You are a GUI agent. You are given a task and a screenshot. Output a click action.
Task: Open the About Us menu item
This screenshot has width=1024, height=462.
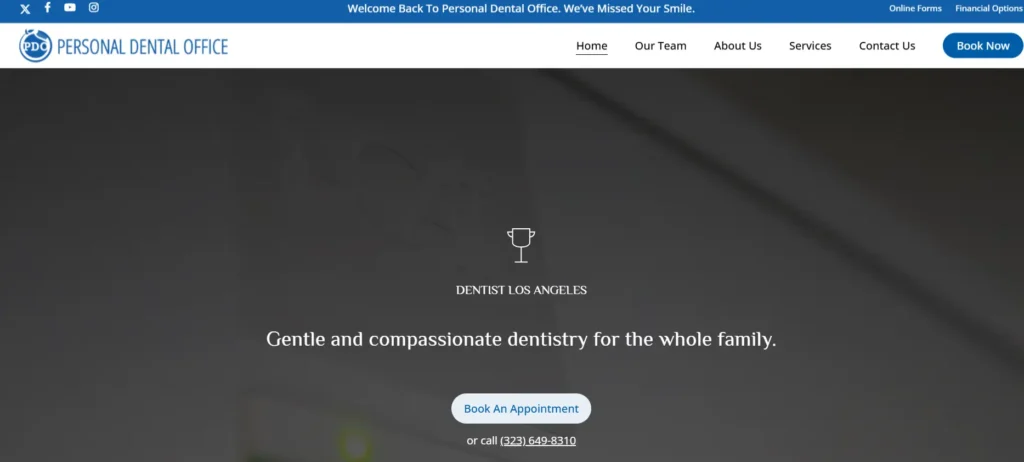[x=737, y=46]
